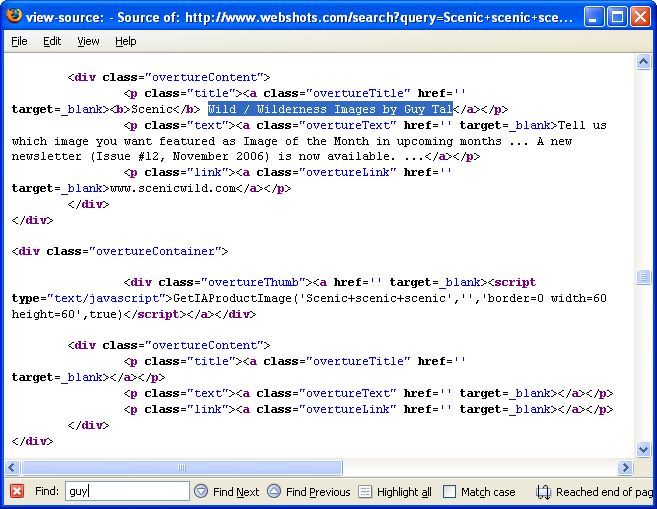
Task: Click the Find text input field
Action: click(127, 491)
